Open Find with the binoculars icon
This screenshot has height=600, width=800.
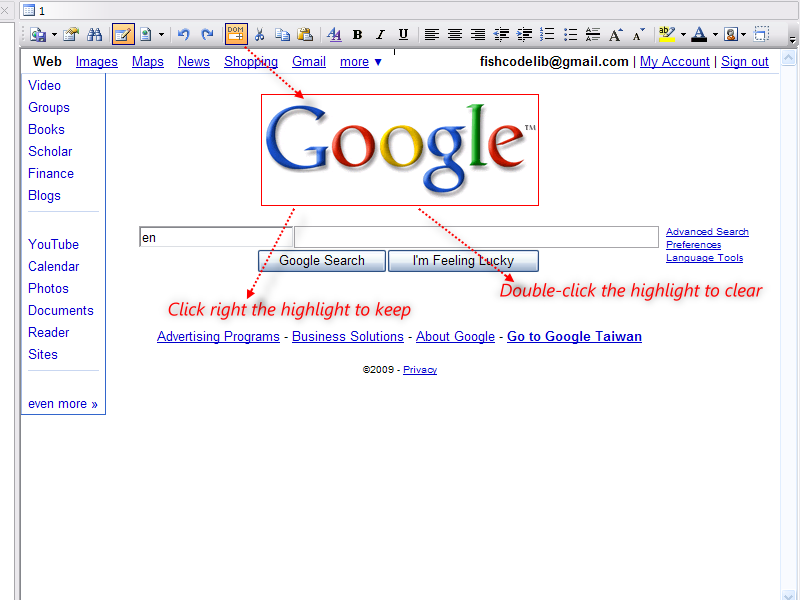click(x=94, y=35)
